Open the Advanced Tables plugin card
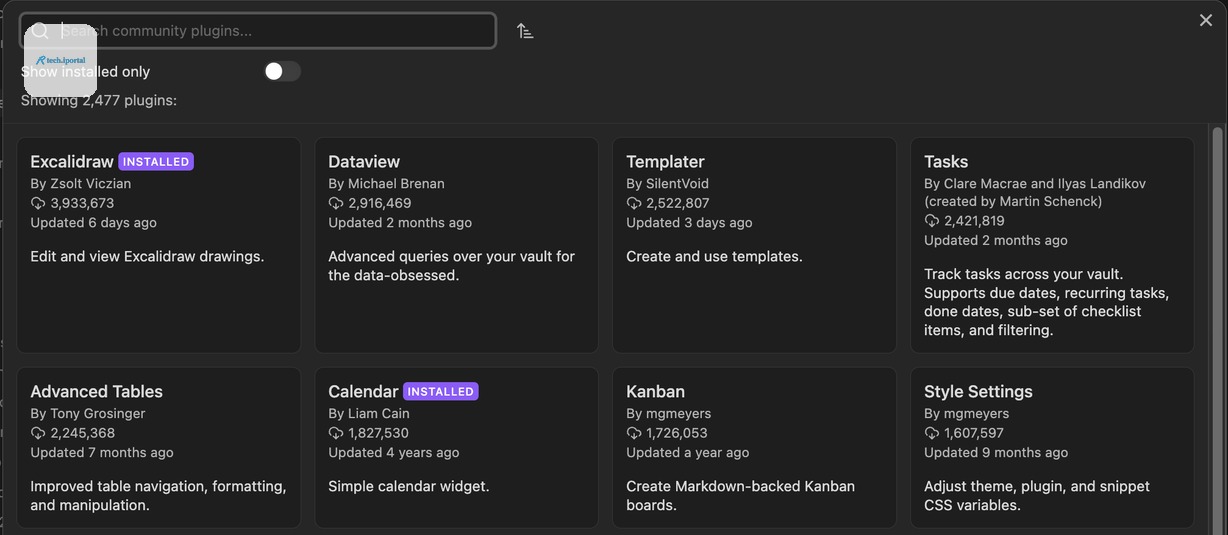Screen dimensions: 1228x535 click(159, 448)
